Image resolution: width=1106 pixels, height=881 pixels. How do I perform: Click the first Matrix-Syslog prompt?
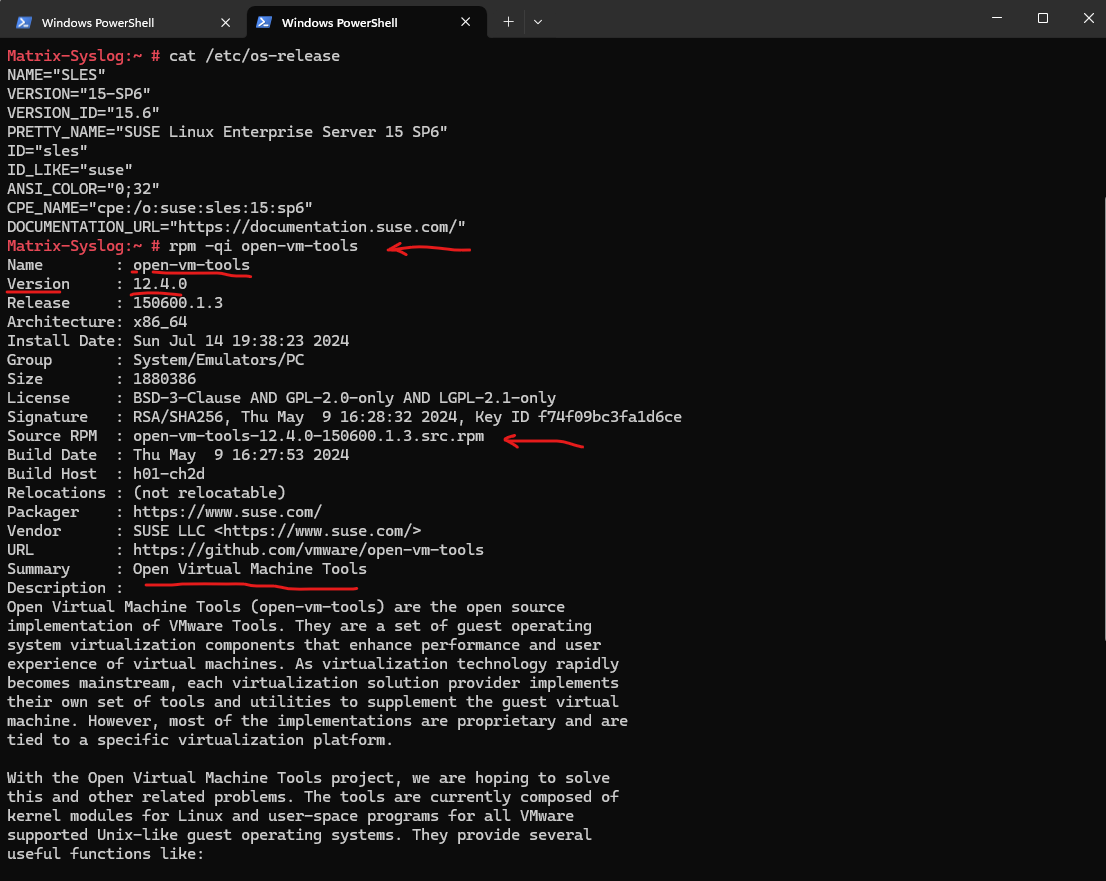point(83,56)
